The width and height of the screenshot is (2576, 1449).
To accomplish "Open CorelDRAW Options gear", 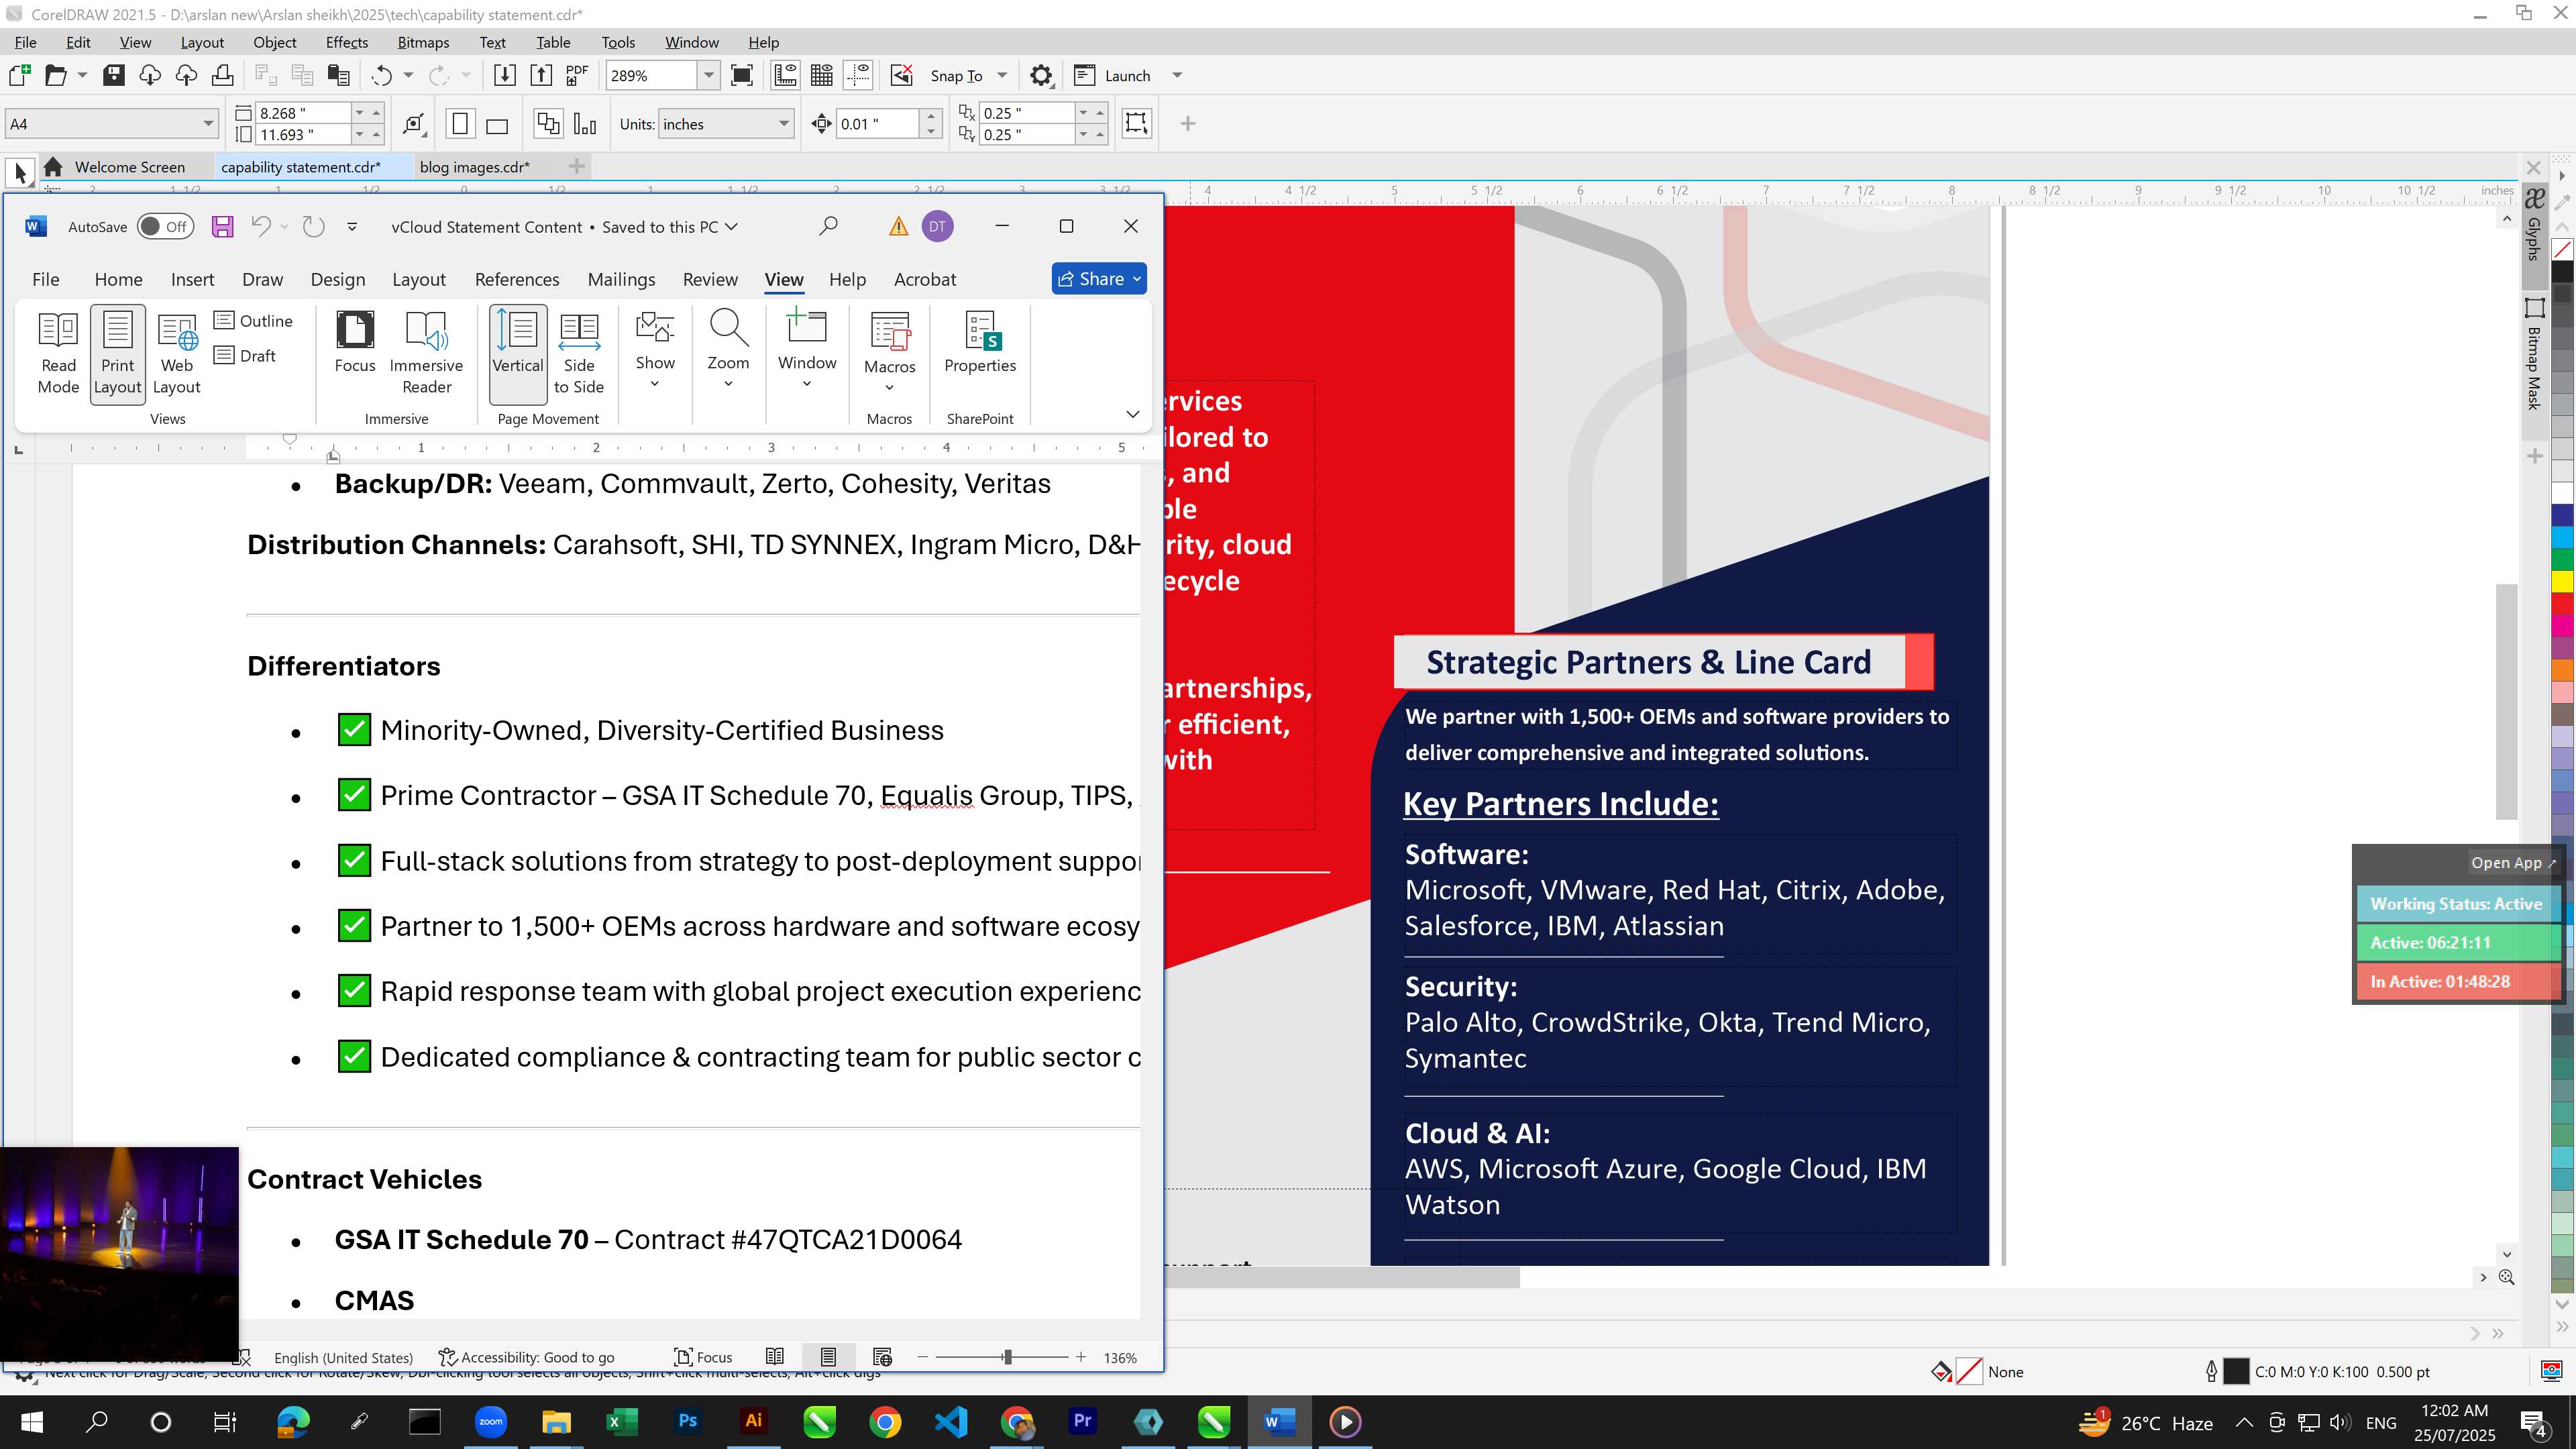I will point(1041,75).
